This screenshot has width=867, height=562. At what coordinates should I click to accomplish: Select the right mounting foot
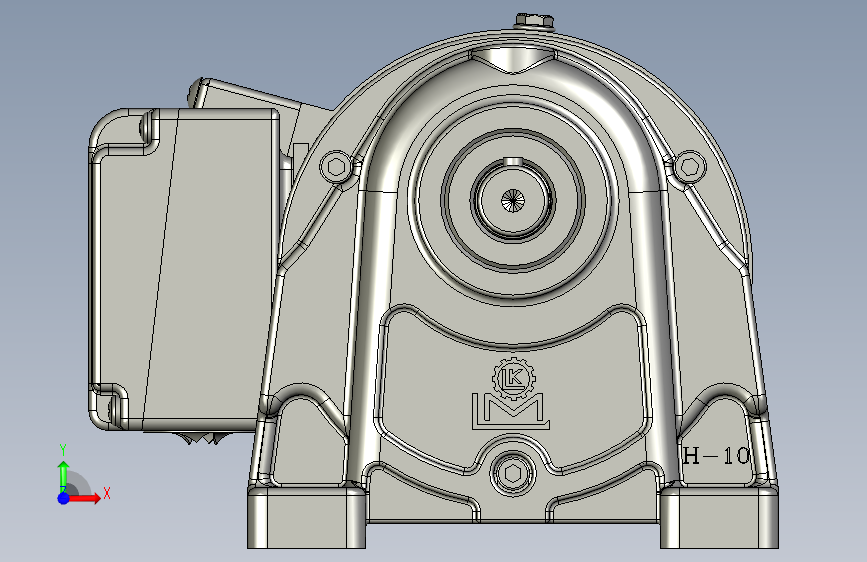tap(719, 518)
